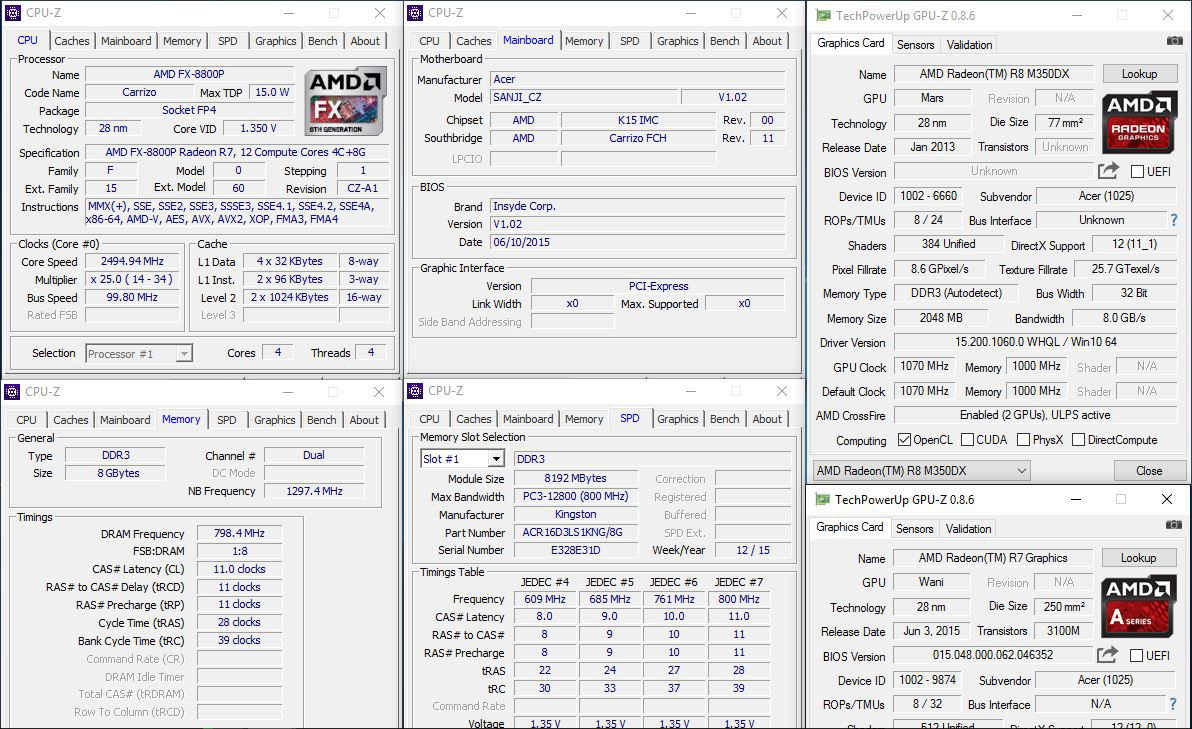
Task: Open the Bench tab in the CPU-tab CPU-Z window
Action: coord(322,41)
